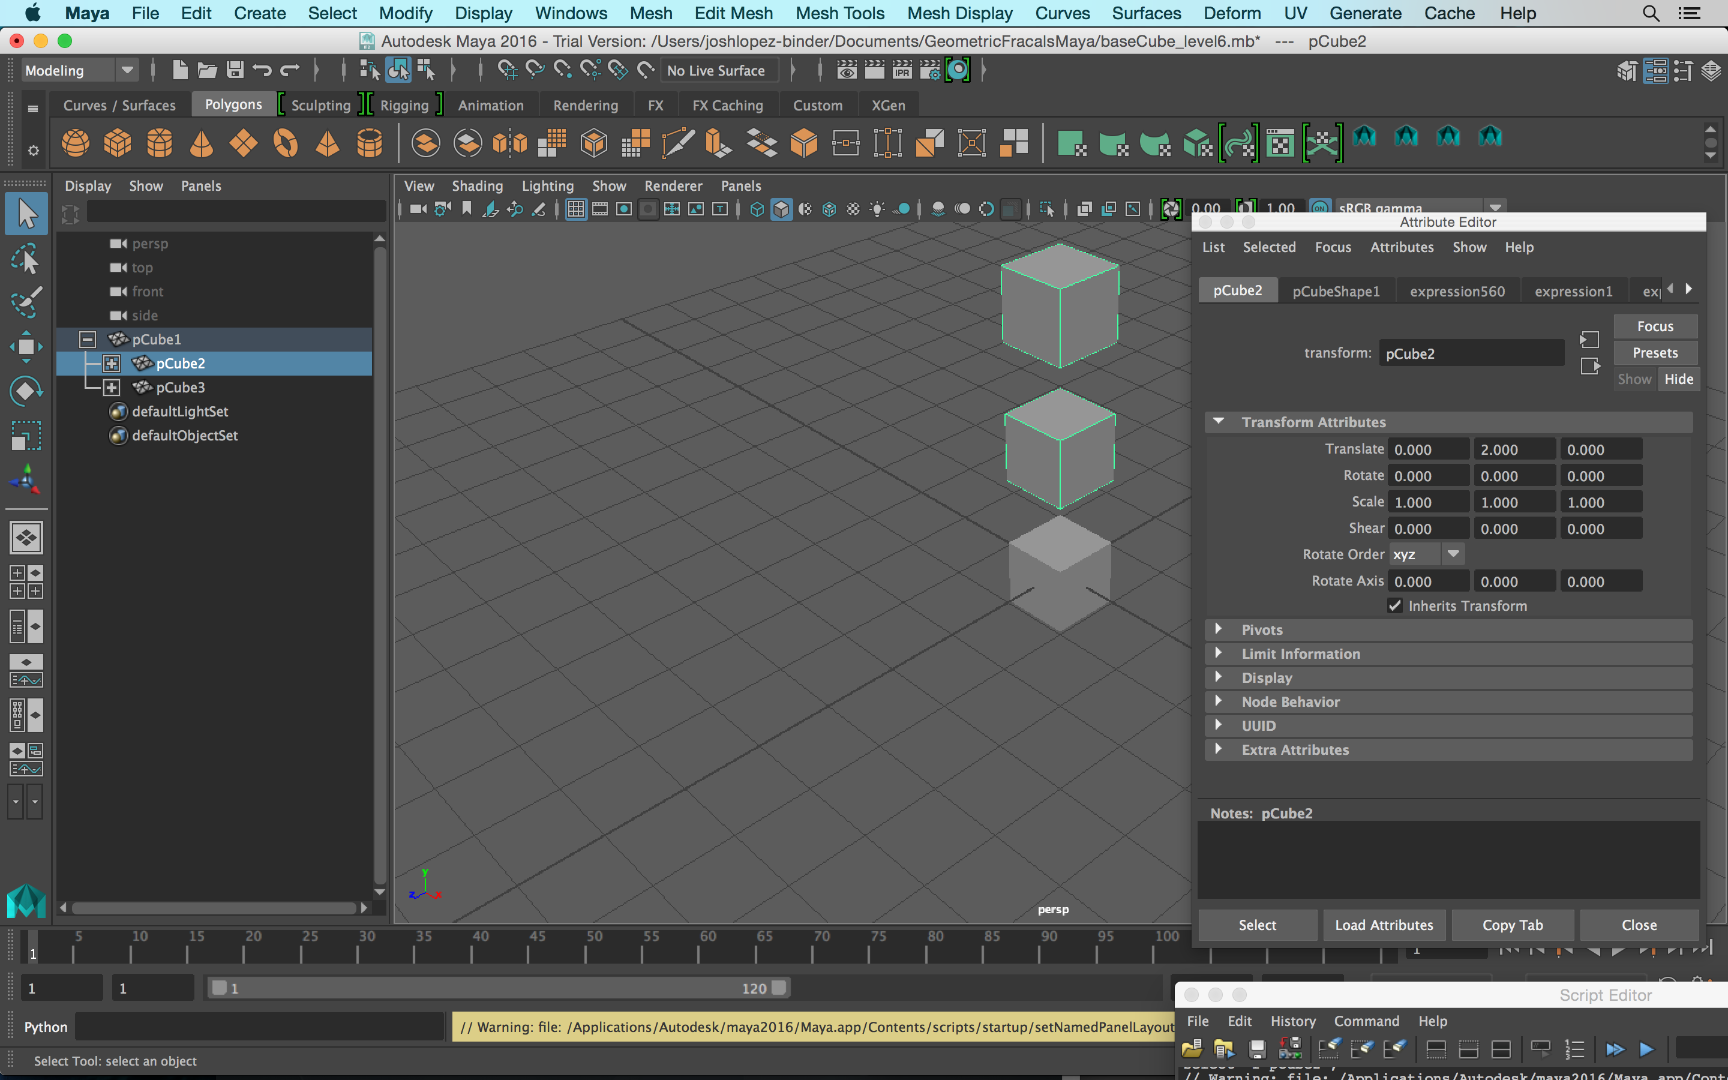Image resolution: width=1728 pixels, height=1080 pixels.
Task: Click the New Scene icon
Action: 180,70
